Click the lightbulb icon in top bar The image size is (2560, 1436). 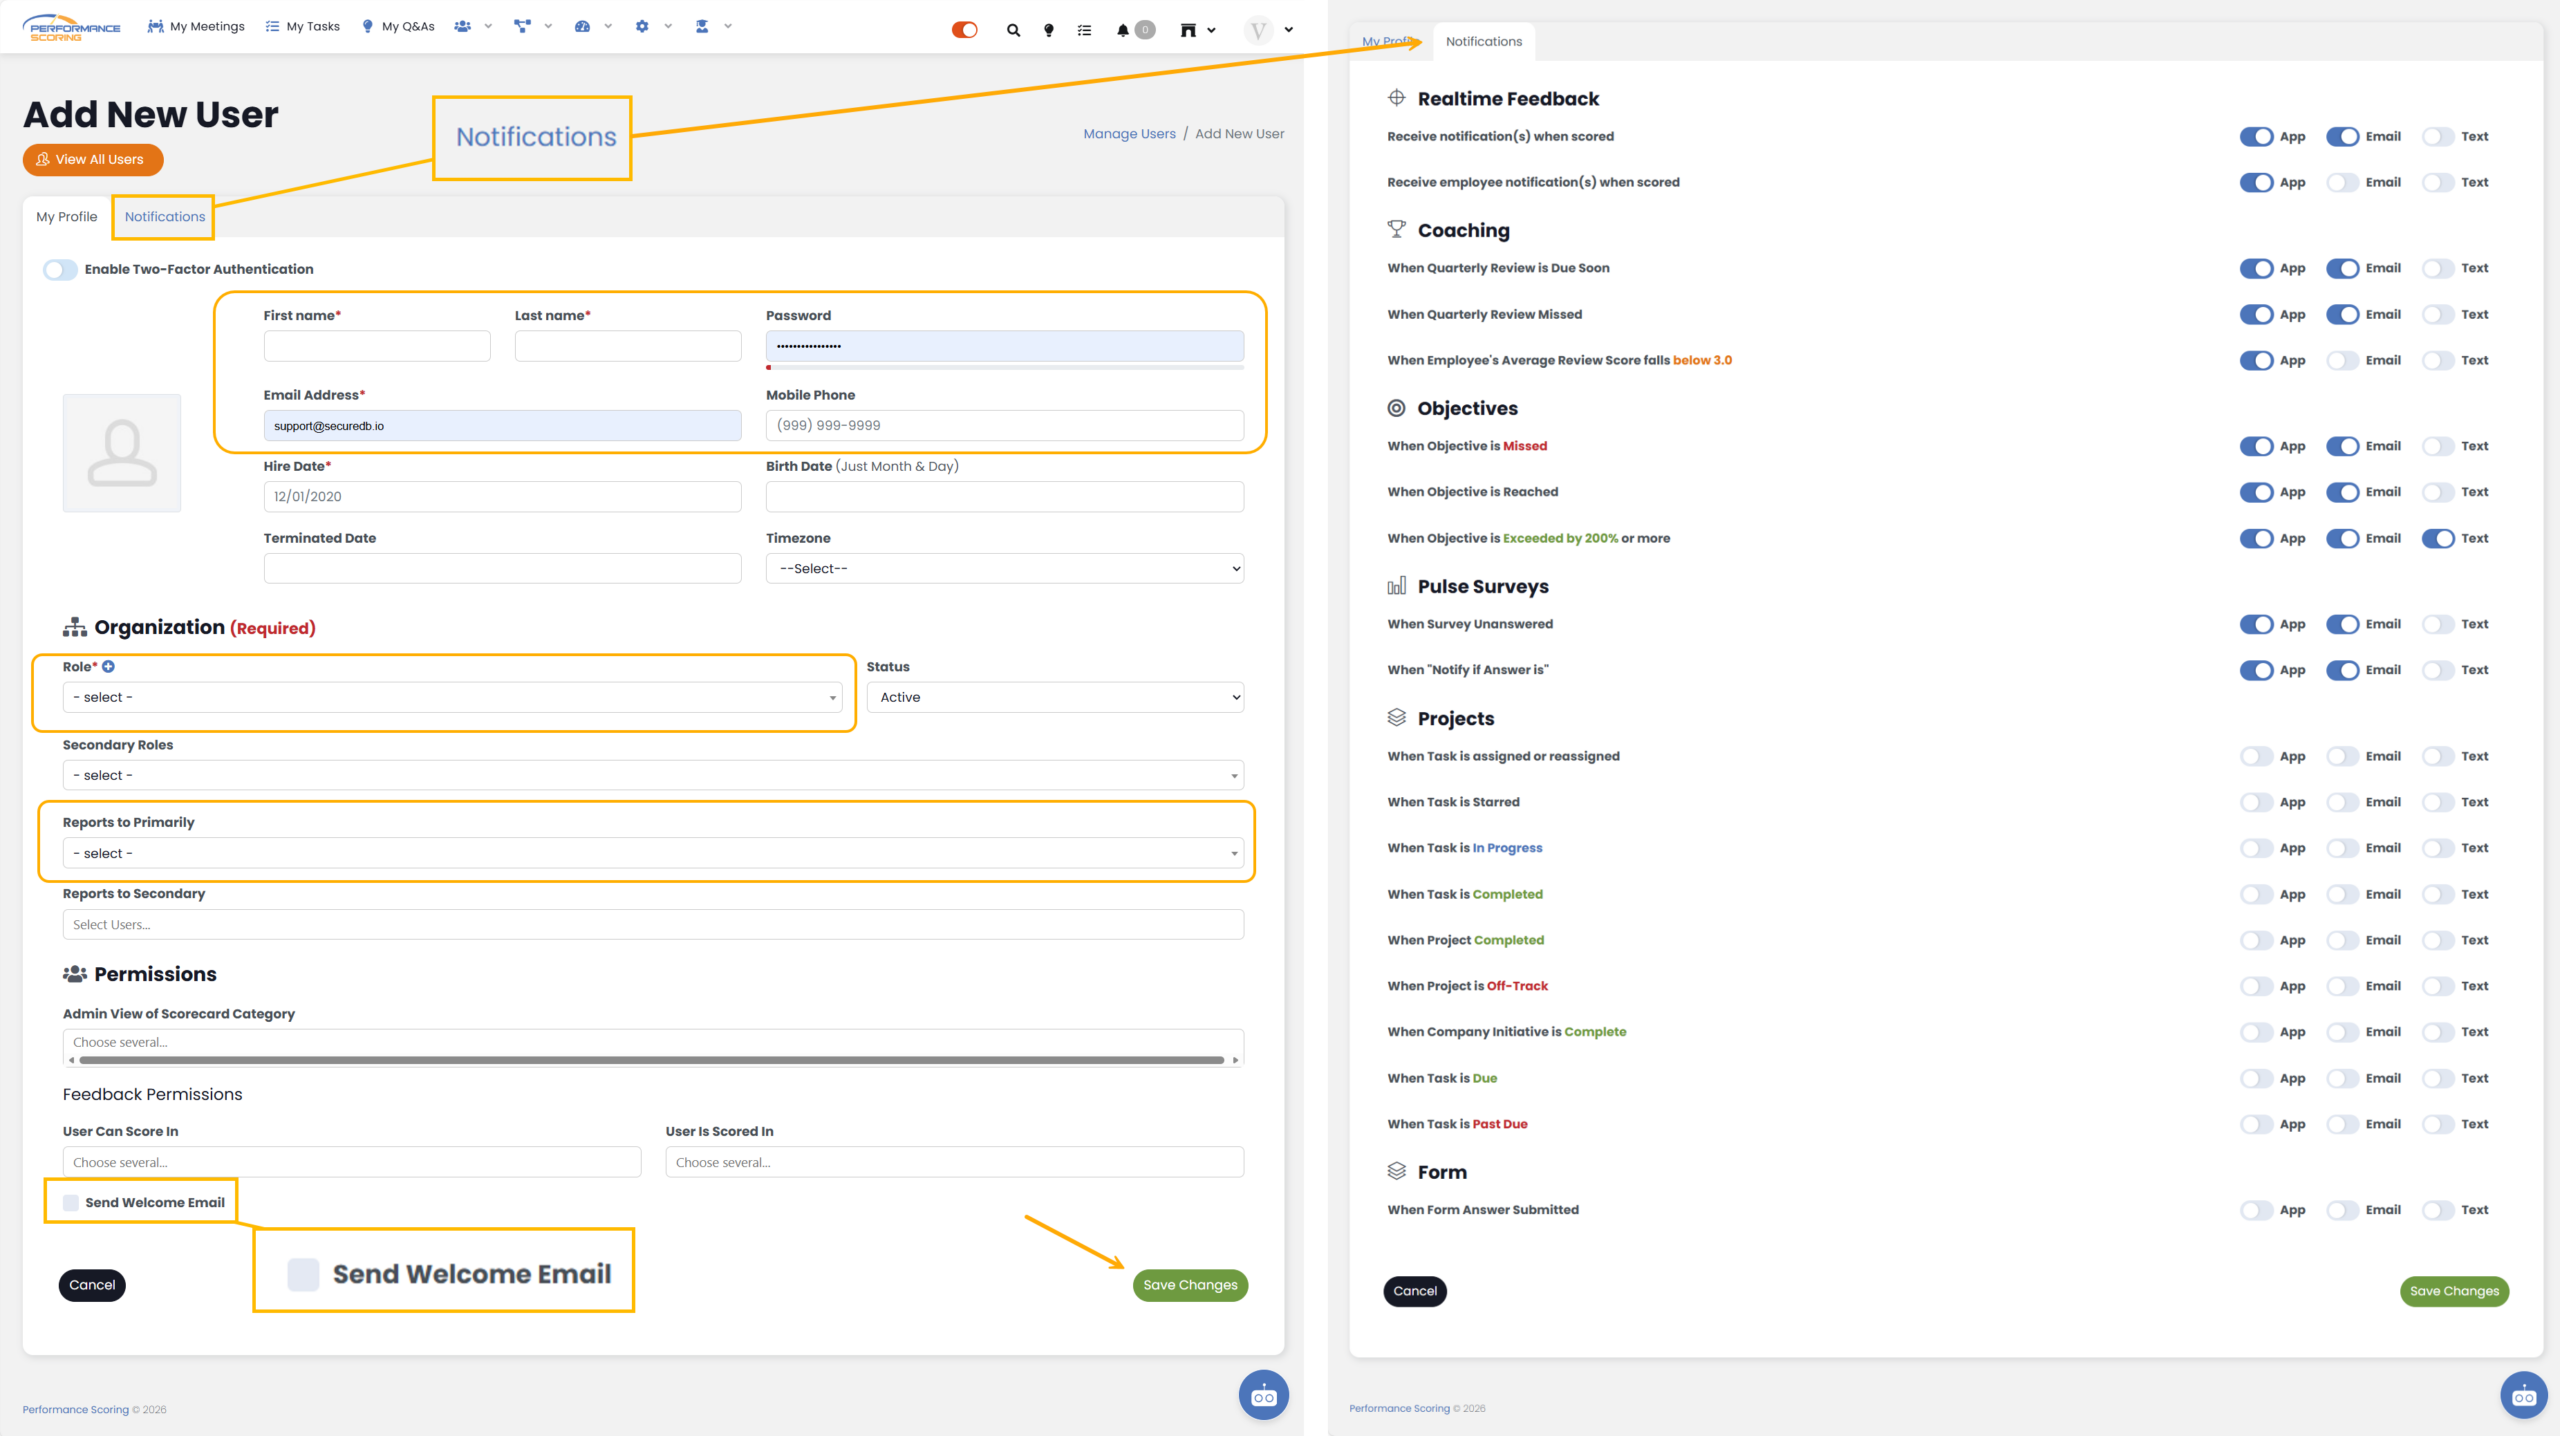1048,30
